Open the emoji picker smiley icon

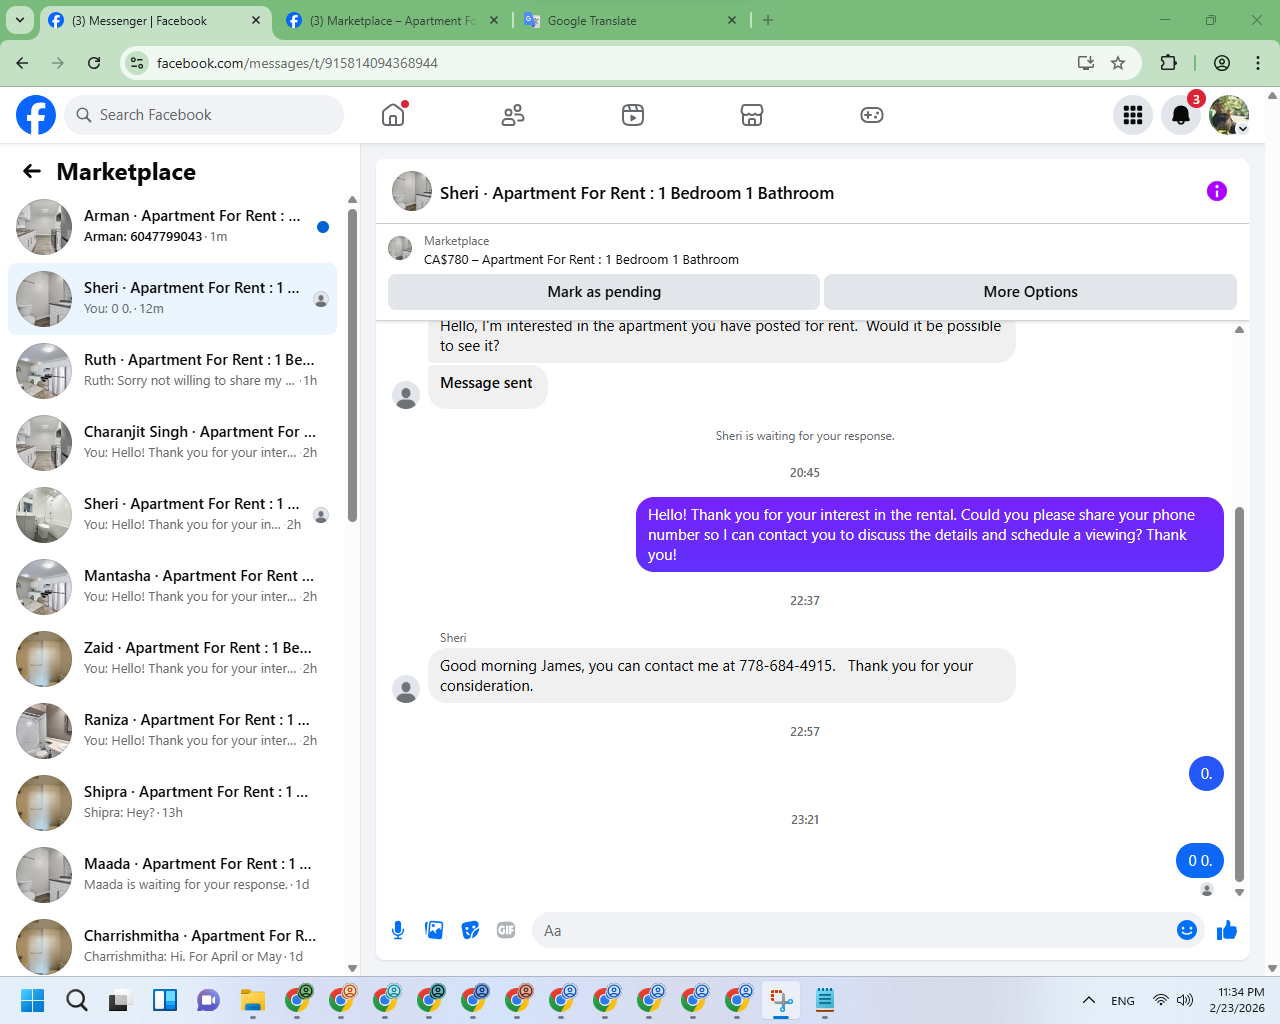click(x=1187, y=930)
